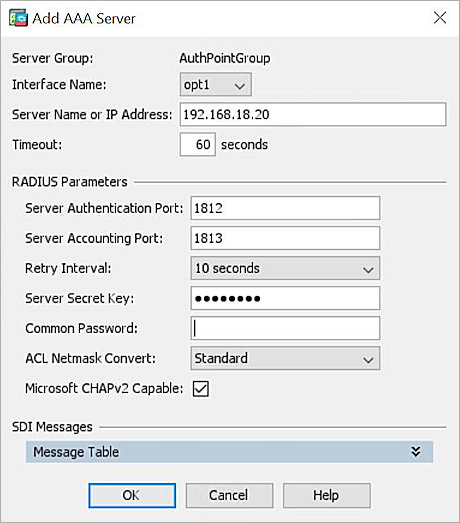This screenshot has width=460, height=523.
Task: Uncheck Microsoft CHAPv2 Capable checkbox
Action: click(201, 389)
